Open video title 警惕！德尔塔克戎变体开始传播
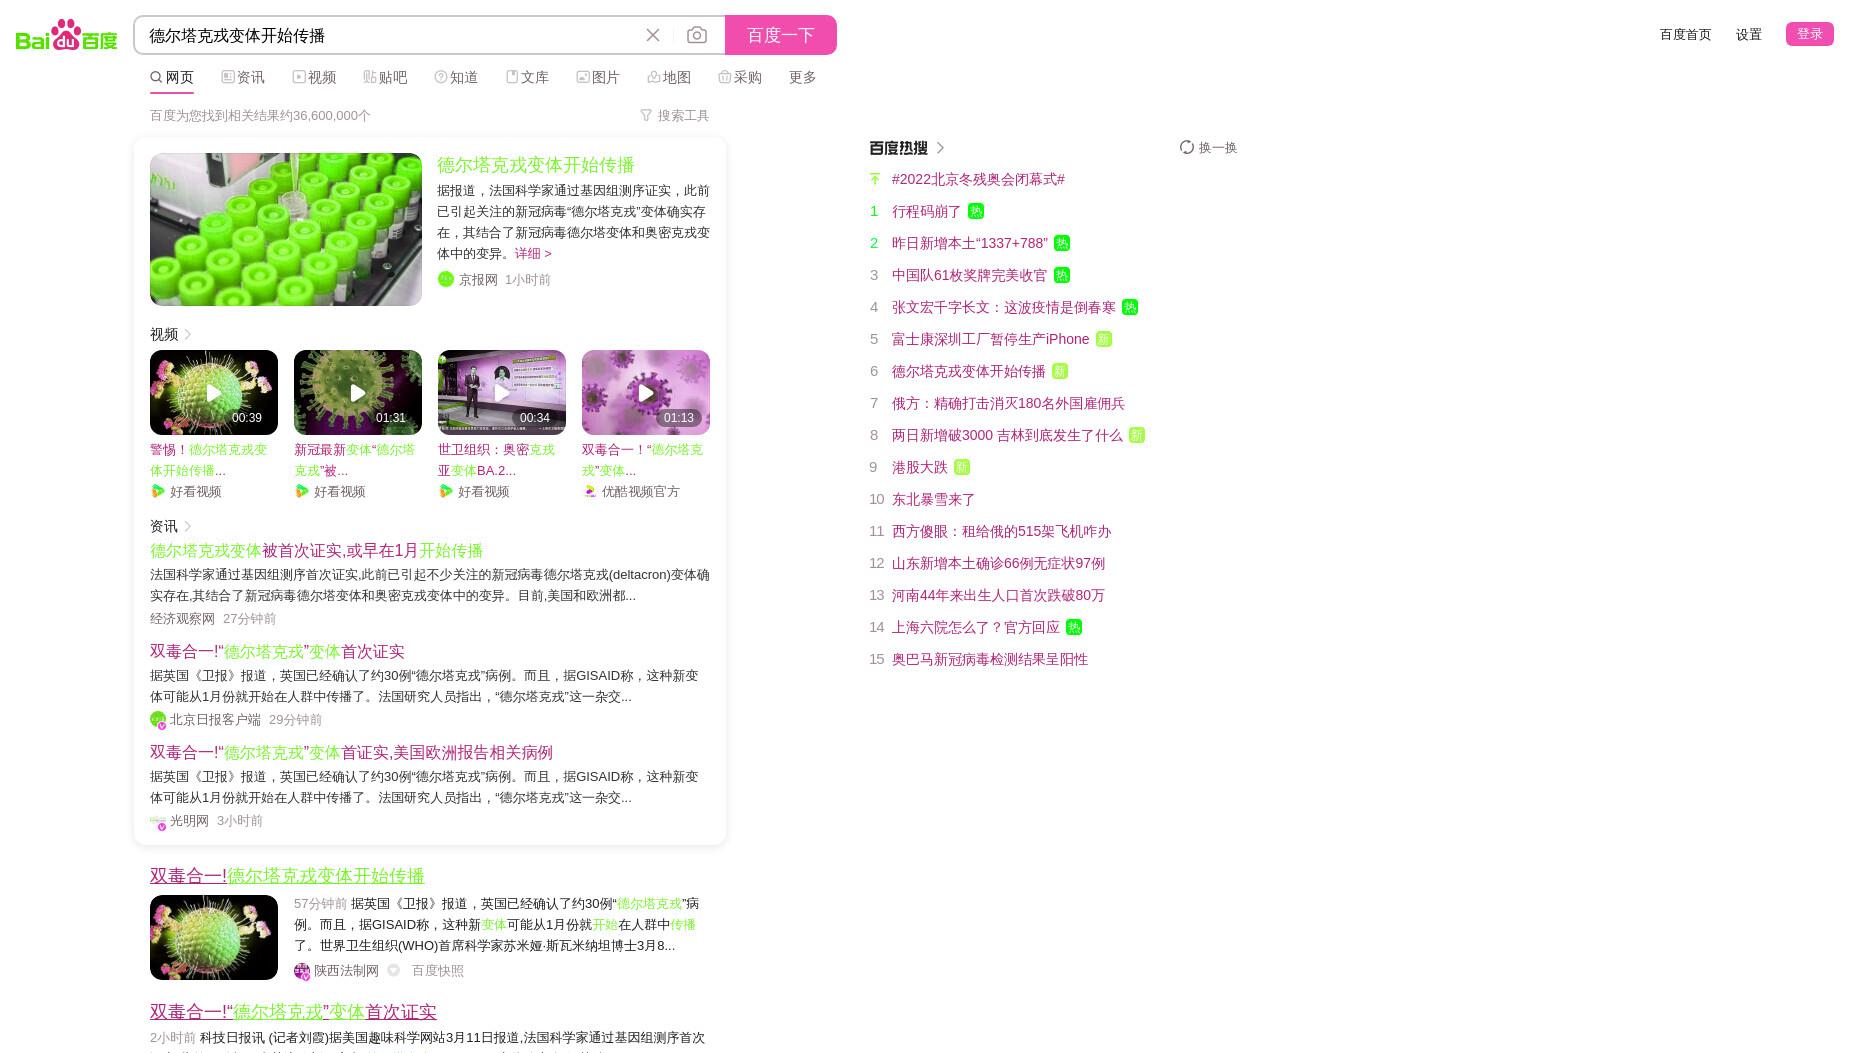1858x1053 pixels. [x=209, y=460]
